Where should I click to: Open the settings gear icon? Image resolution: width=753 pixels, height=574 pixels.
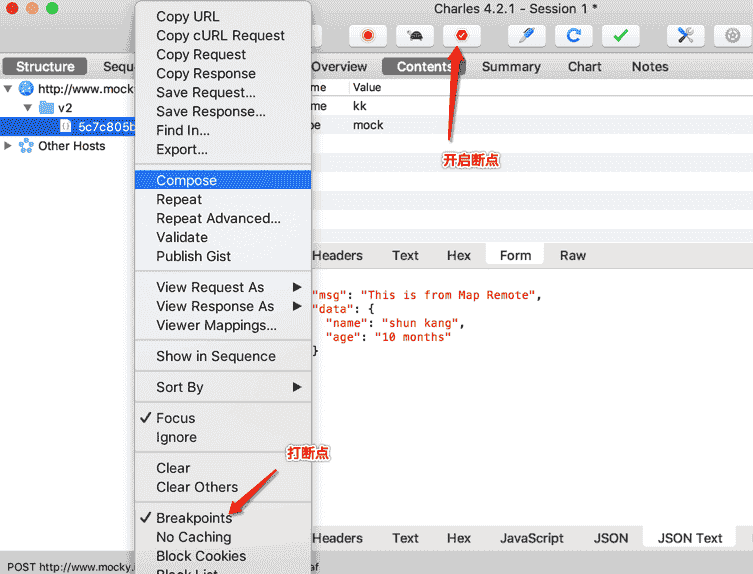(x=732, y=36)
